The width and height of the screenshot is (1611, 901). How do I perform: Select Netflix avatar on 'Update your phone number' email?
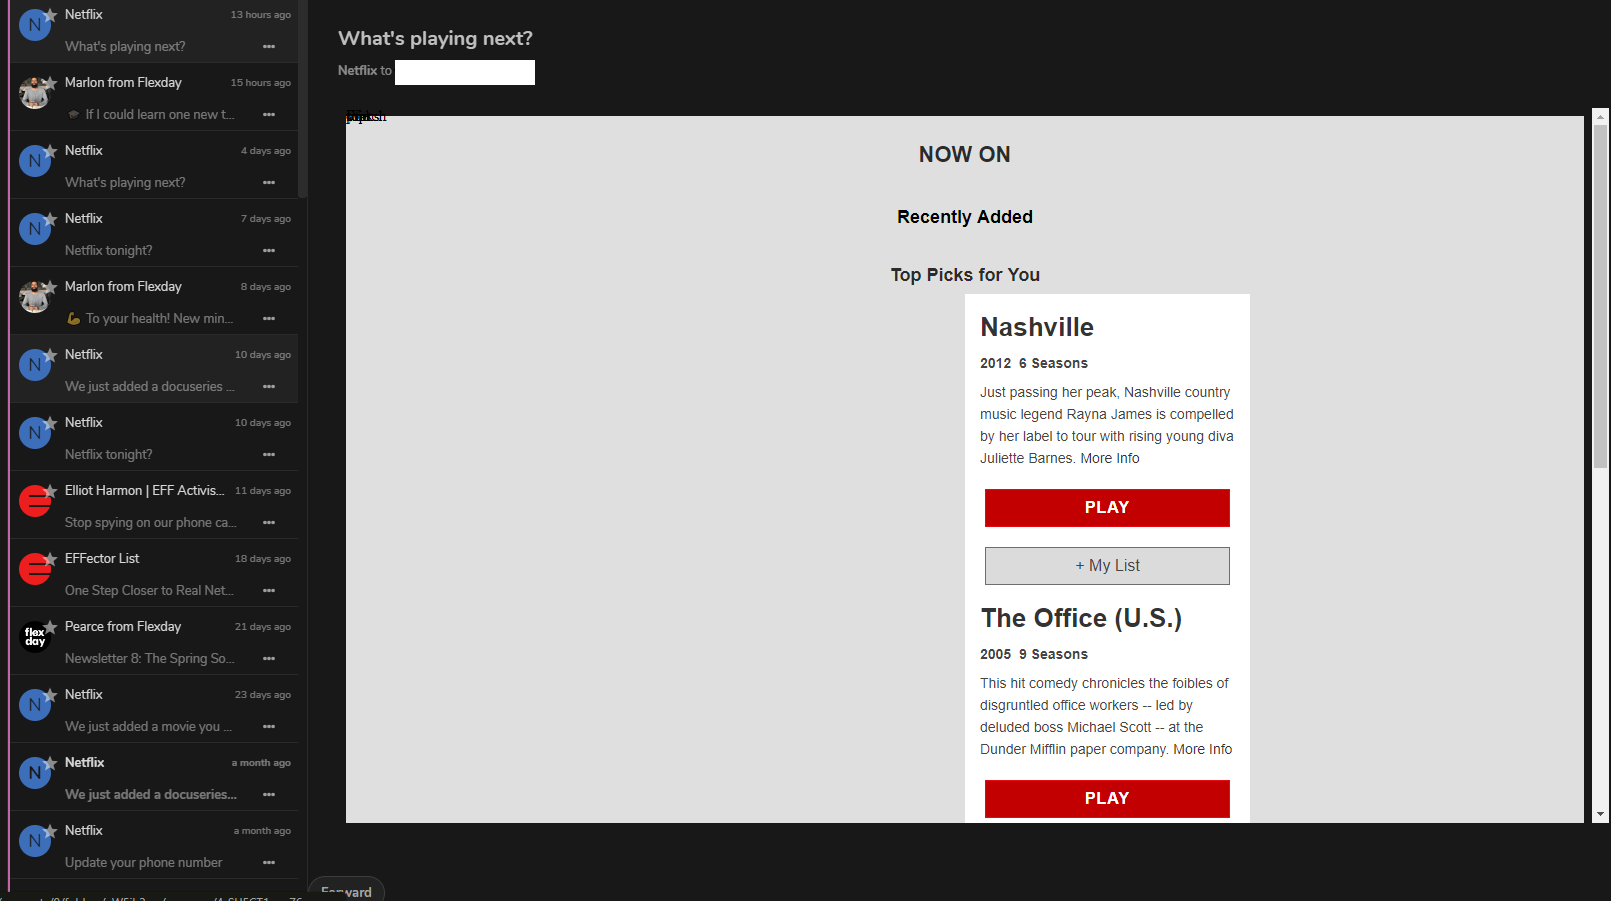click(x=35, y=841)
